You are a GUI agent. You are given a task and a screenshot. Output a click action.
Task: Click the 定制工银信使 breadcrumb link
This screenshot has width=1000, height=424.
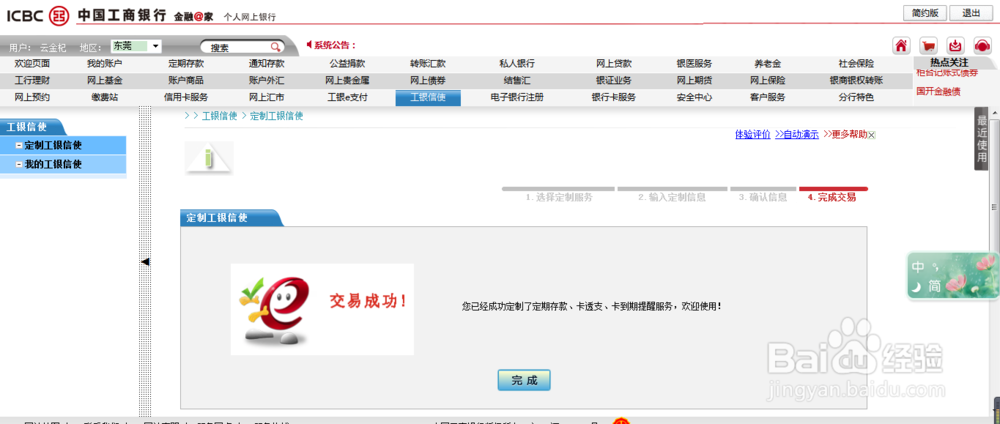pyautogui.click(x=276, y=116)
